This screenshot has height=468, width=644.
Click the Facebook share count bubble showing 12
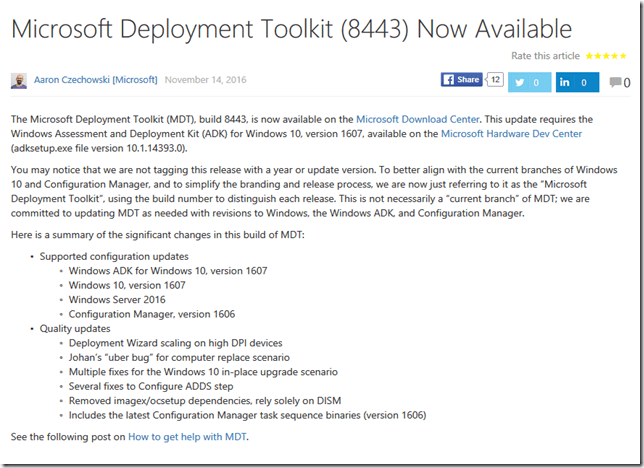pos(495,80)
